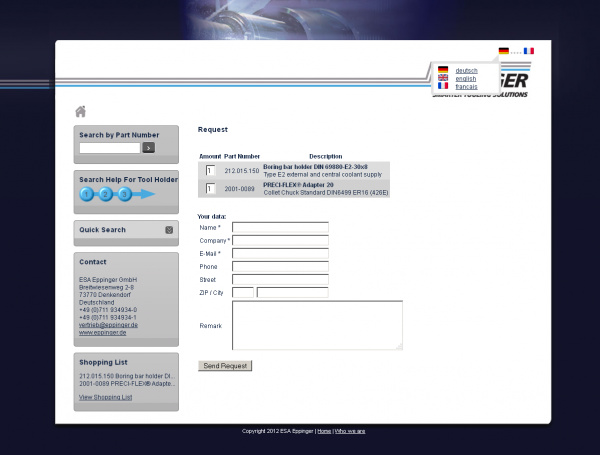The width and height of the screenshot is (600, 455).
Task: Open the View Shopping List link
Action: 105,397
